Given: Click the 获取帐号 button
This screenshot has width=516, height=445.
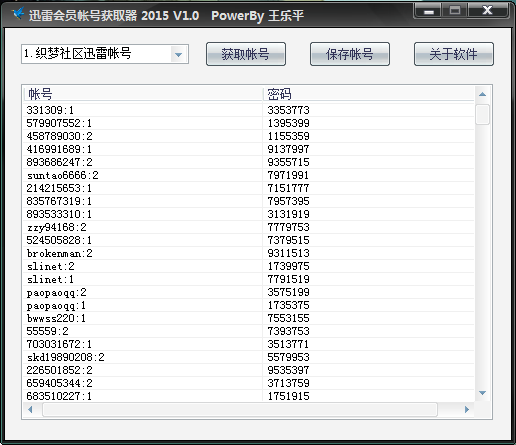Looking at the screenshot, I should click(x=246, y=54).
